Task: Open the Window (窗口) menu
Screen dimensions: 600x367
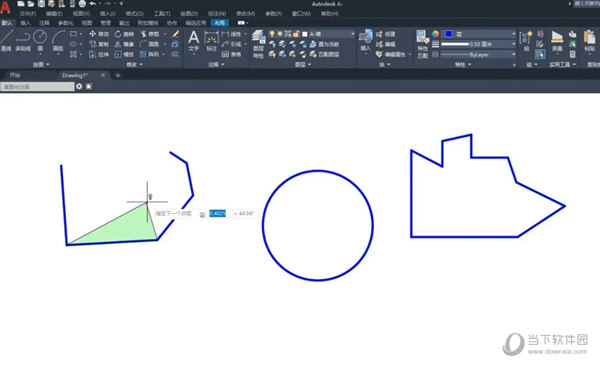Action: pyautogui.click(x=301, y=14)
